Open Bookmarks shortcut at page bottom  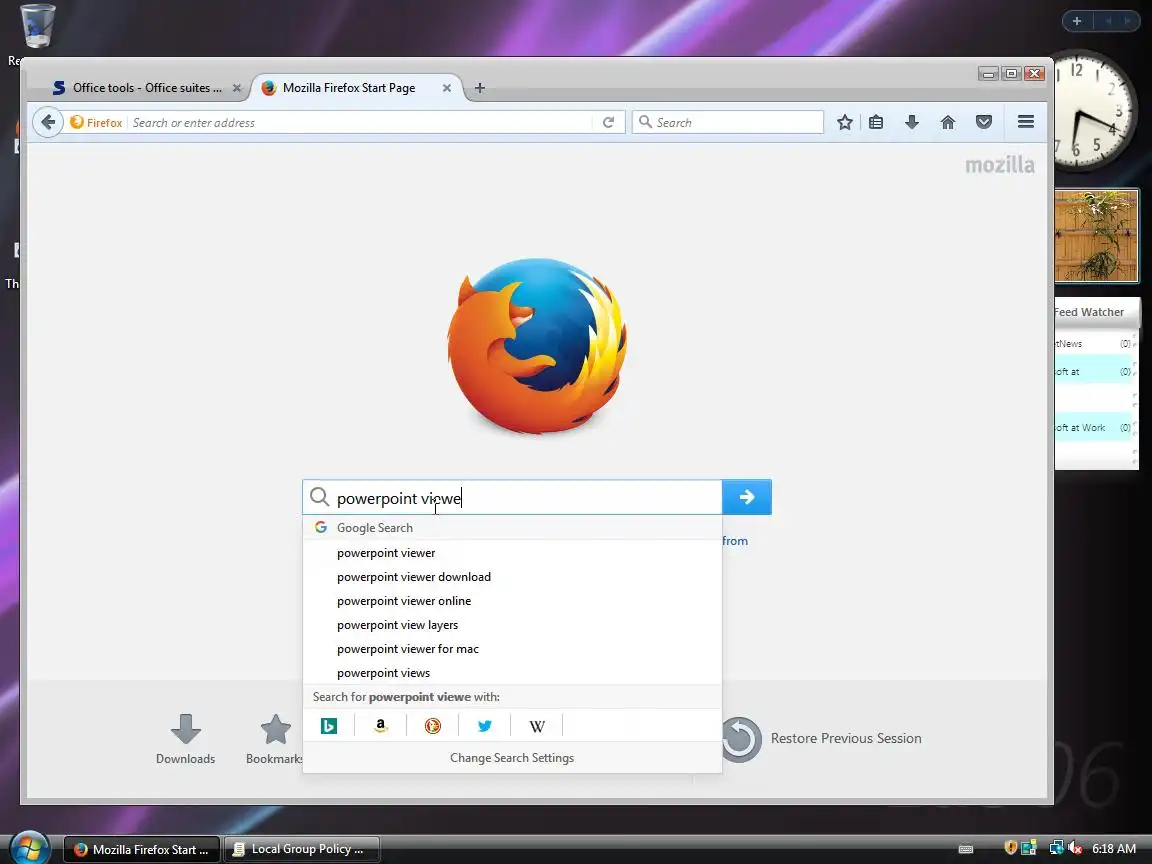pos(275,739)
